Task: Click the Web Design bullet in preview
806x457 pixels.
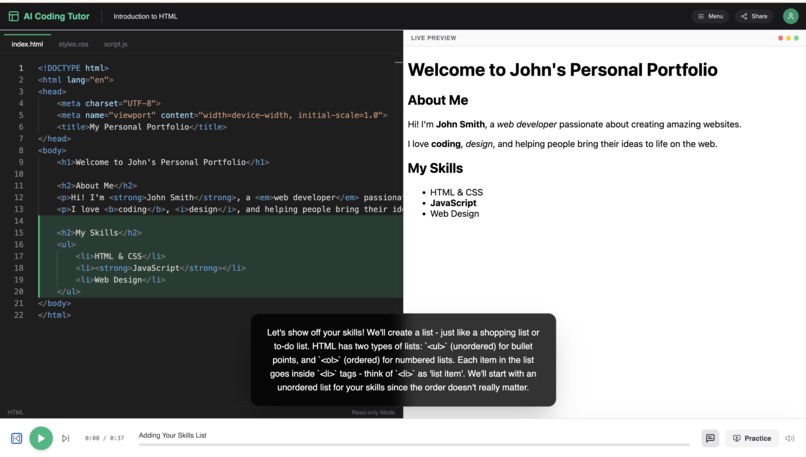Action: [454, 214]
